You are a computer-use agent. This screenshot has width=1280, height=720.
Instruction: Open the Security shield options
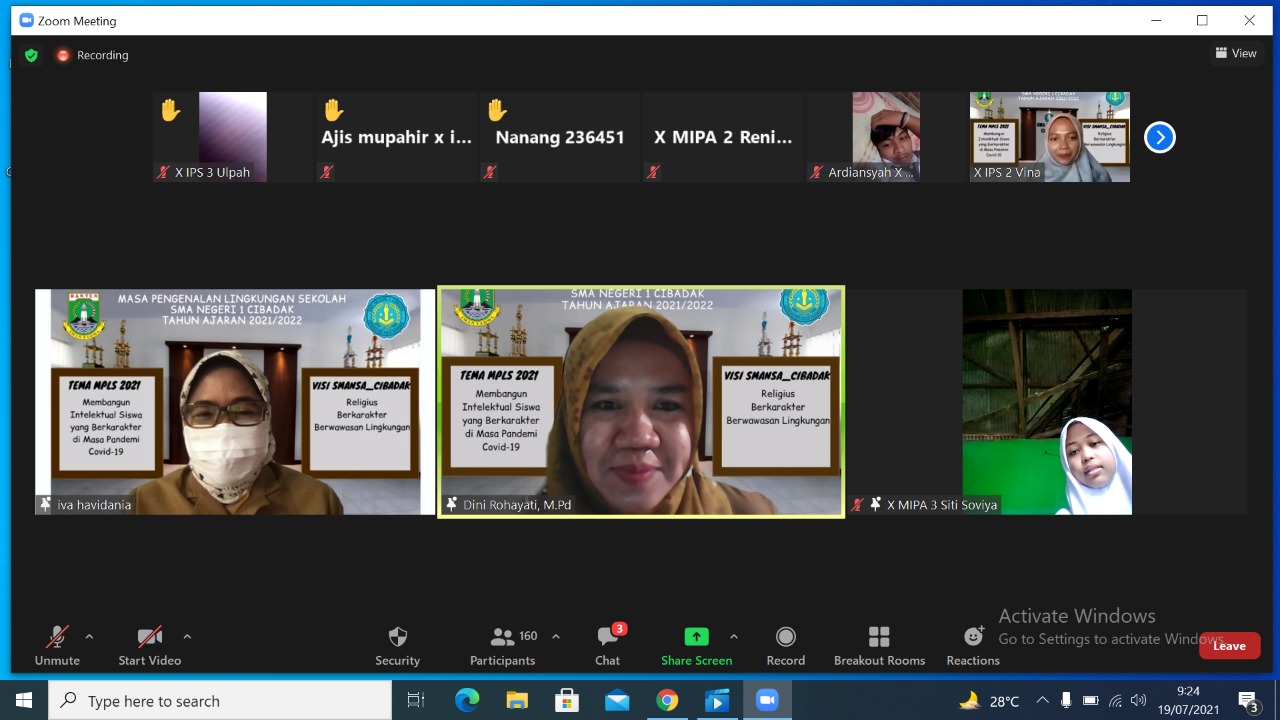click(397, 645)
